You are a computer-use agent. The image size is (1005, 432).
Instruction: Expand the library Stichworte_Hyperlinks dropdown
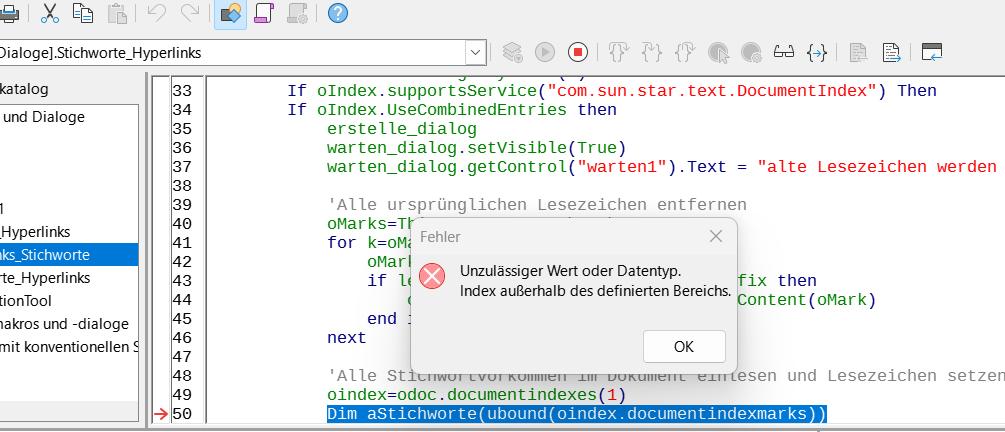474,52
